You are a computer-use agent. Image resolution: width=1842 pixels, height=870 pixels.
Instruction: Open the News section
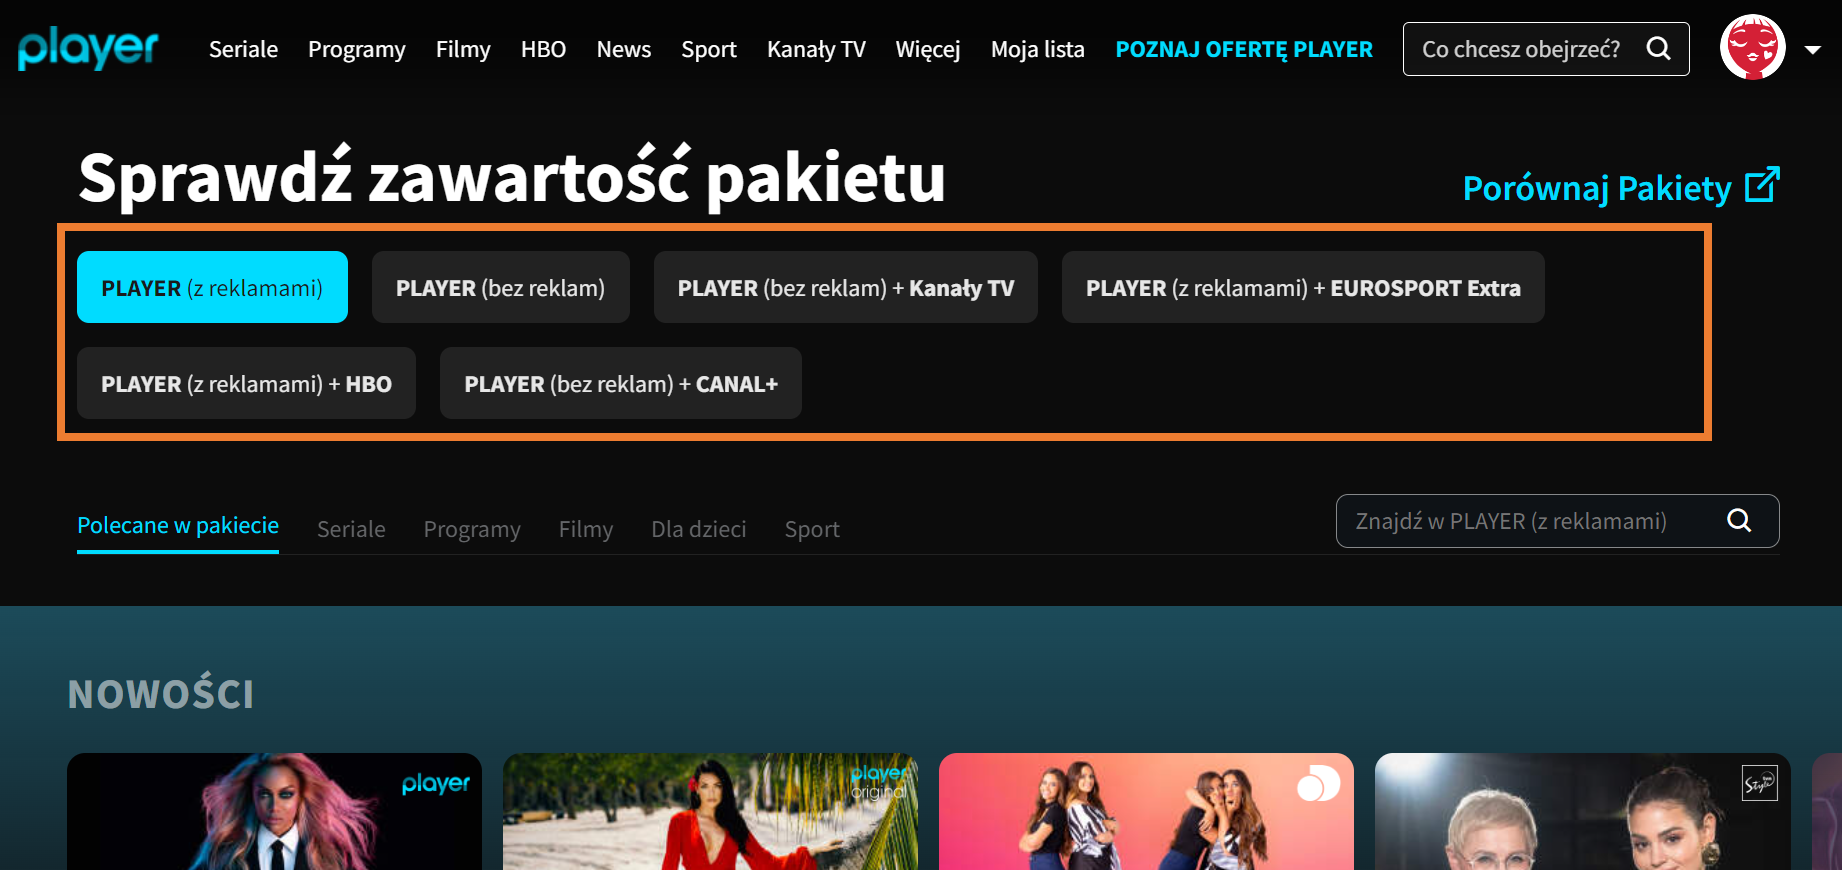click(624, 49)
